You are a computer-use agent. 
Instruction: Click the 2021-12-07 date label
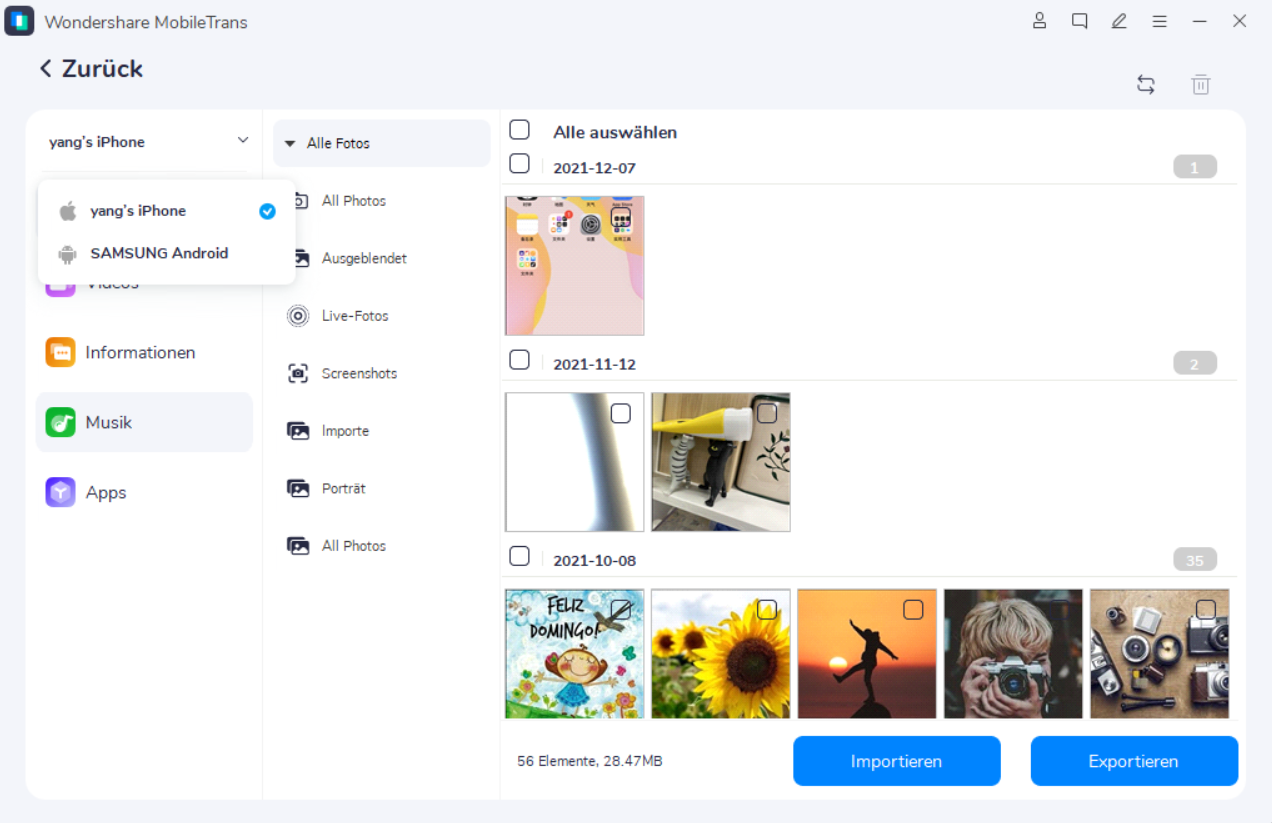pyautogui.click(x=594, y=168)
